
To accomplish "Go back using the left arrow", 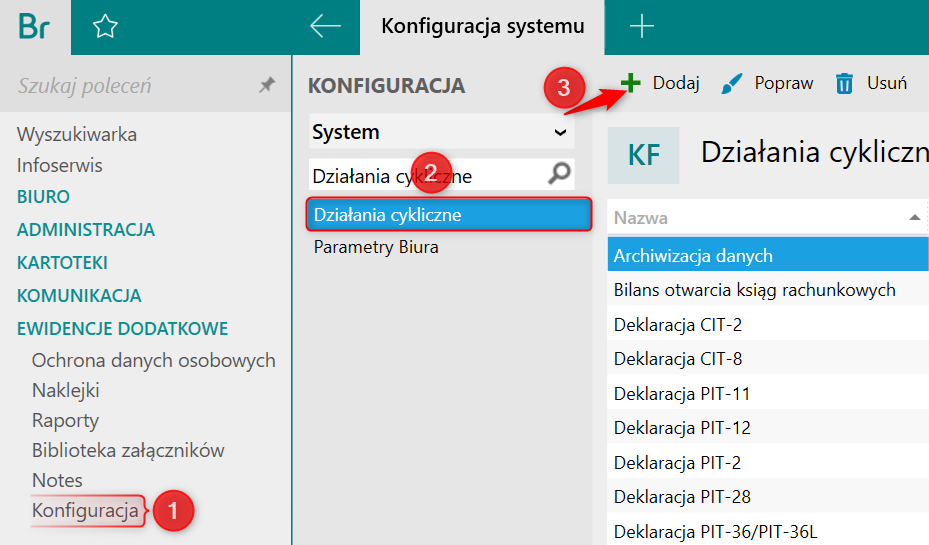I will click(325, 26).
